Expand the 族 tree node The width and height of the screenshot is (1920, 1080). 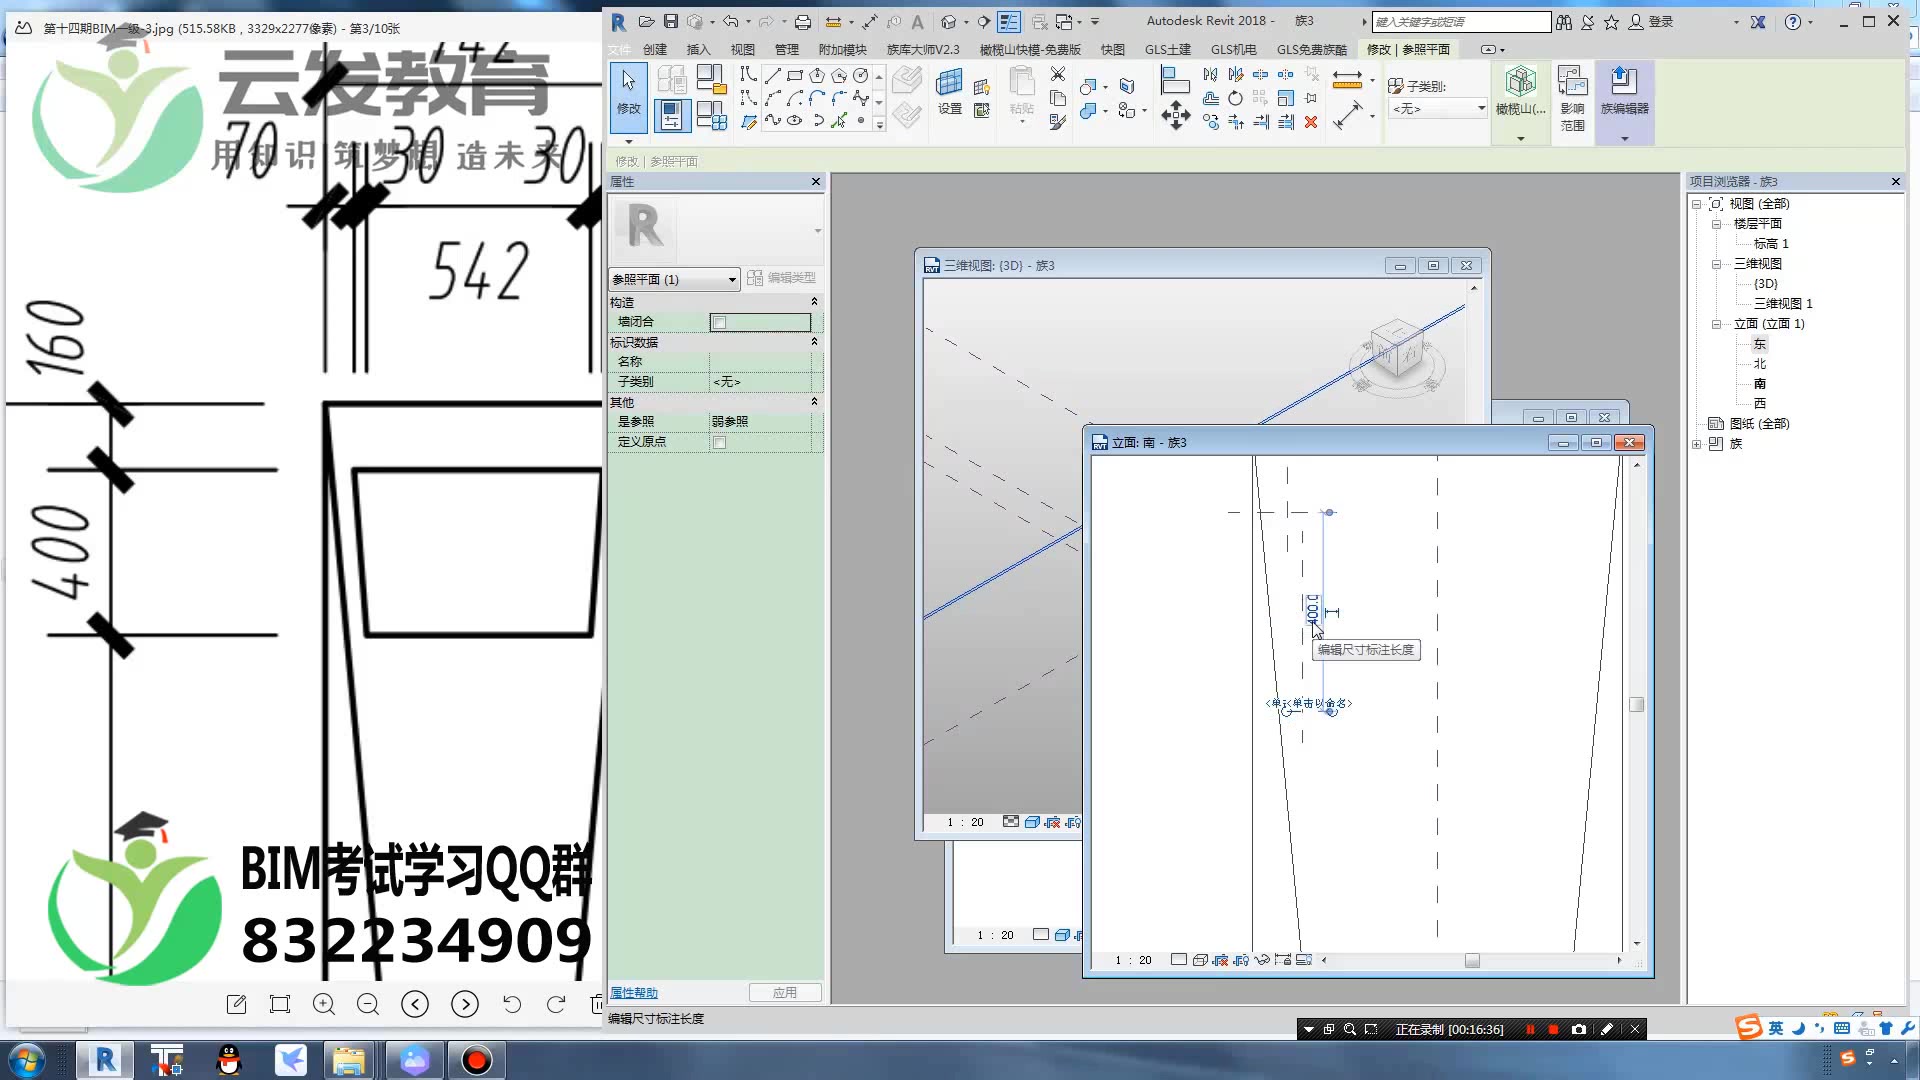click(1697, 444)
